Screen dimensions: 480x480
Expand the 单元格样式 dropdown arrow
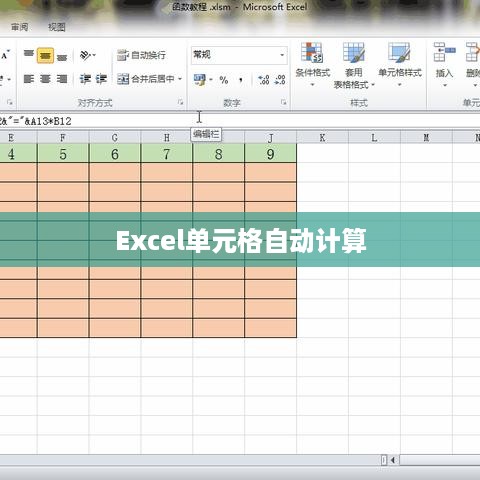click(x=400, y=85)
